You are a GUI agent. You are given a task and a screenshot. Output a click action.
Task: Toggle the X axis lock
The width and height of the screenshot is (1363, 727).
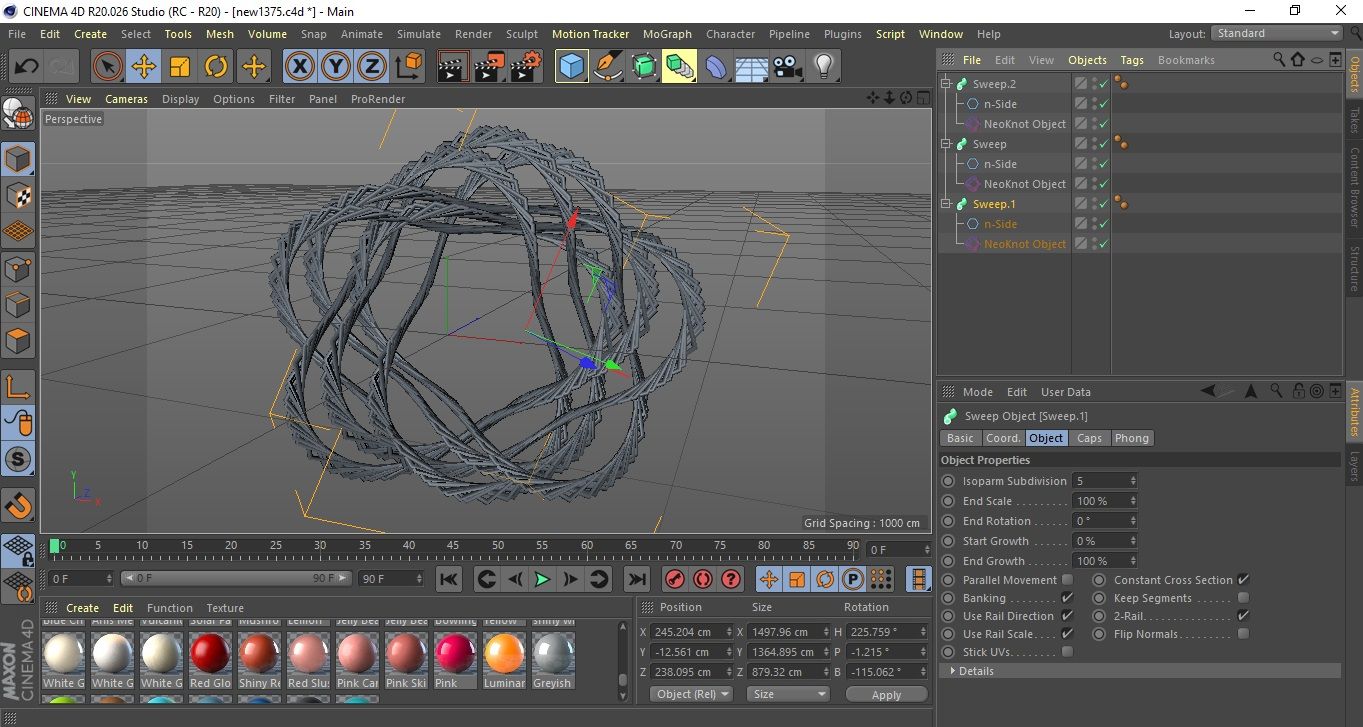299,67
